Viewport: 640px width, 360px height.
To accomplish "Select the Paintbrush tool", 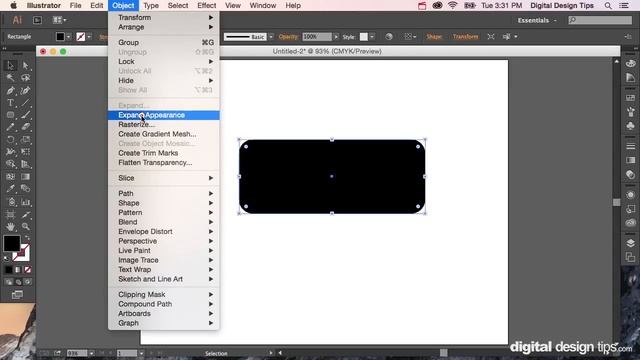I will click(25, 115).
